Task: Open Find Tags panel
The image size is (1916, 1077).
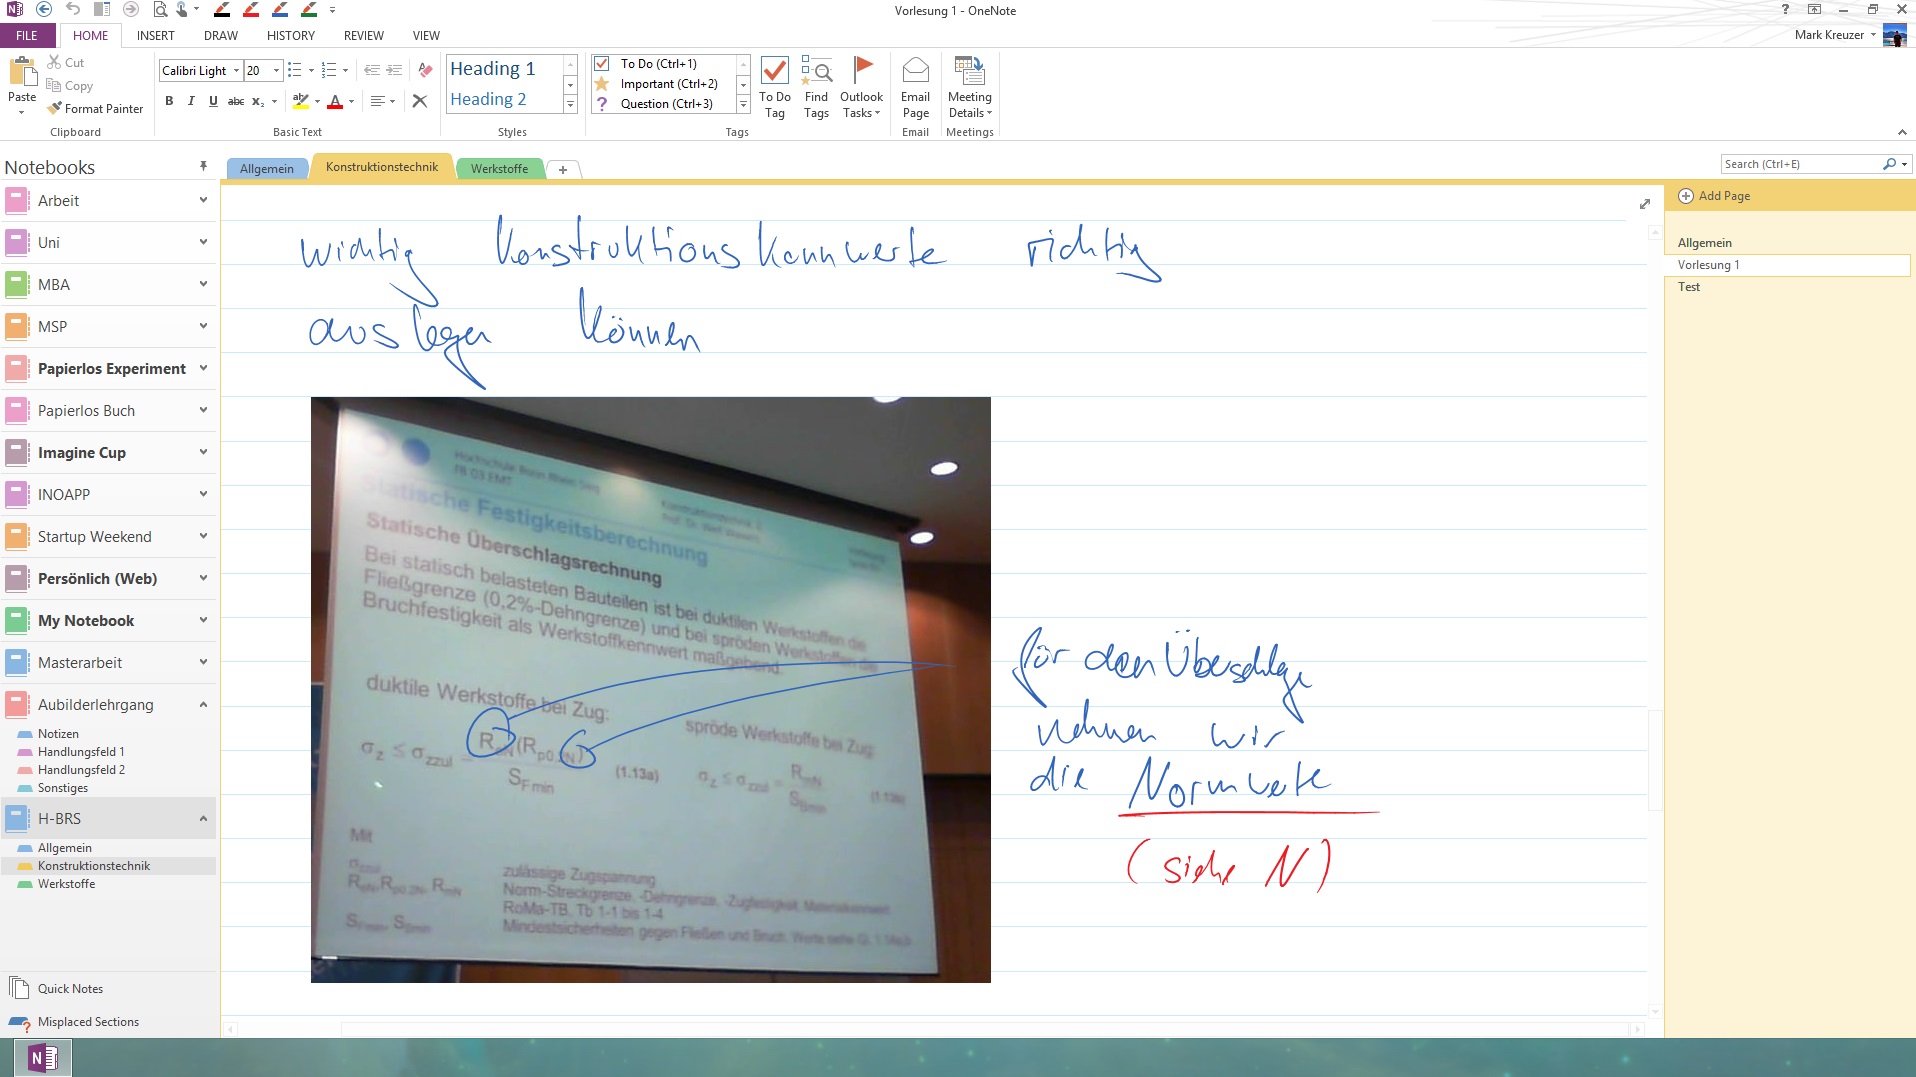Action: click(x=816, y=87)
